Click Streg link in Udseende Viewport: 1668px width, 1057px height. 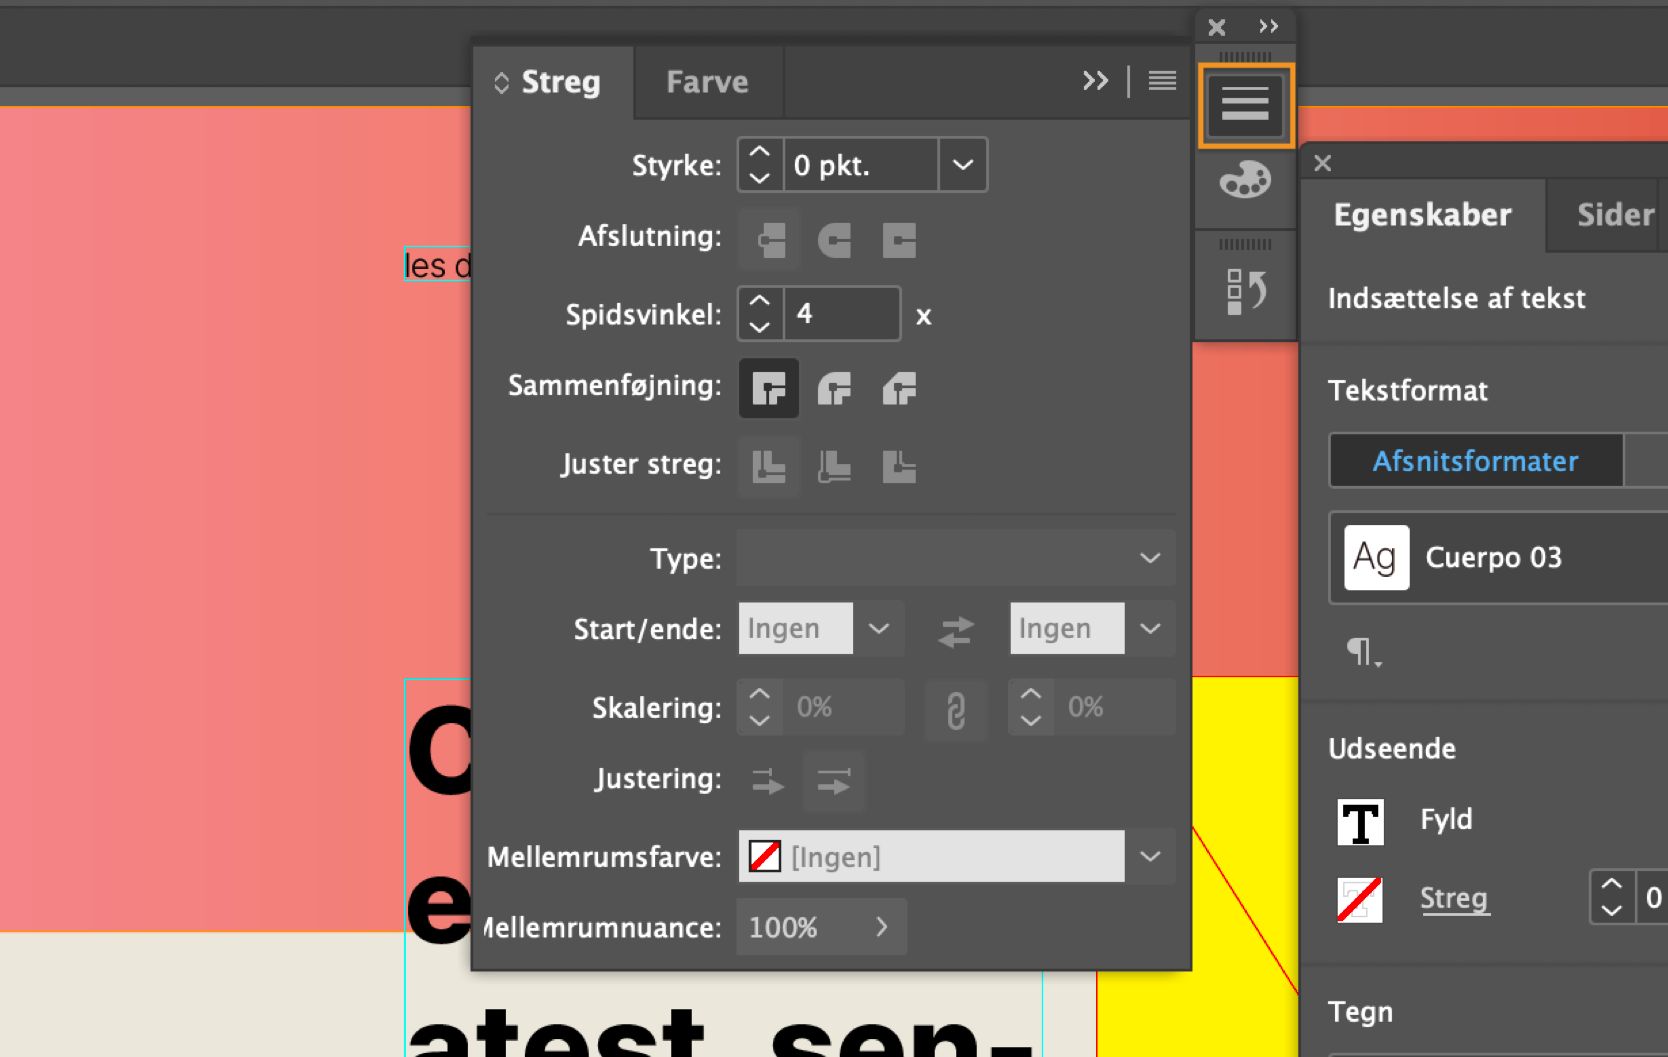(x=1454, y=899)
